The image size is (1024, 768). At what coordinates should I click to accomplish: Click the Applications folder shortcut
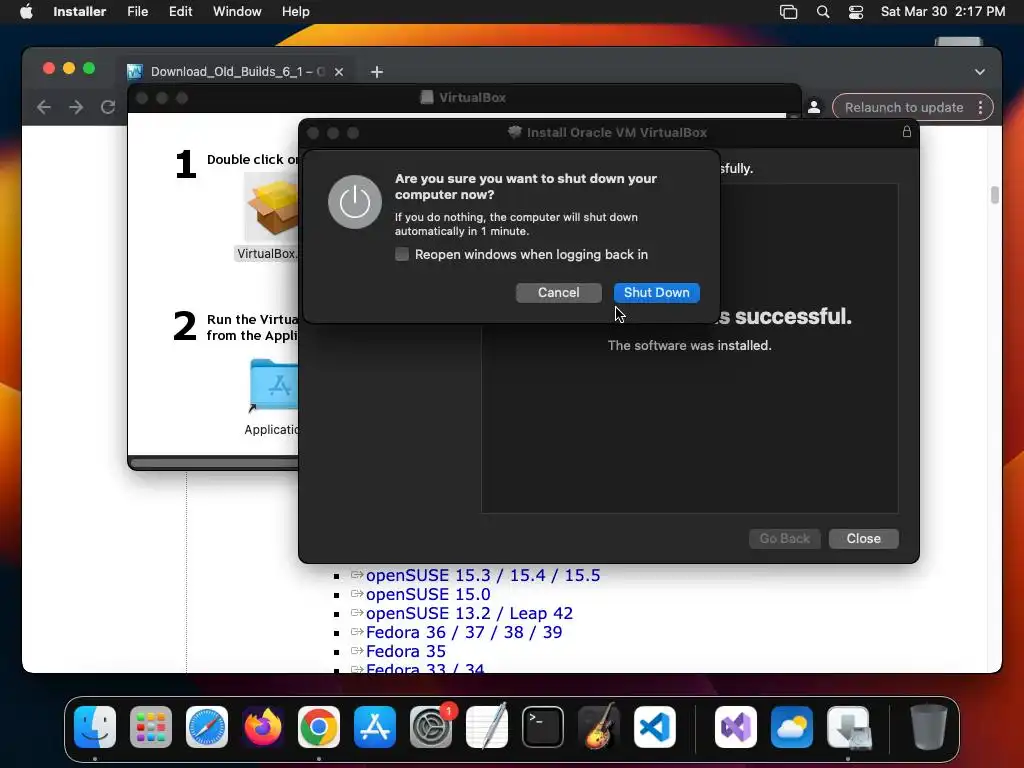pyautogui.click(x=273, y=384)
